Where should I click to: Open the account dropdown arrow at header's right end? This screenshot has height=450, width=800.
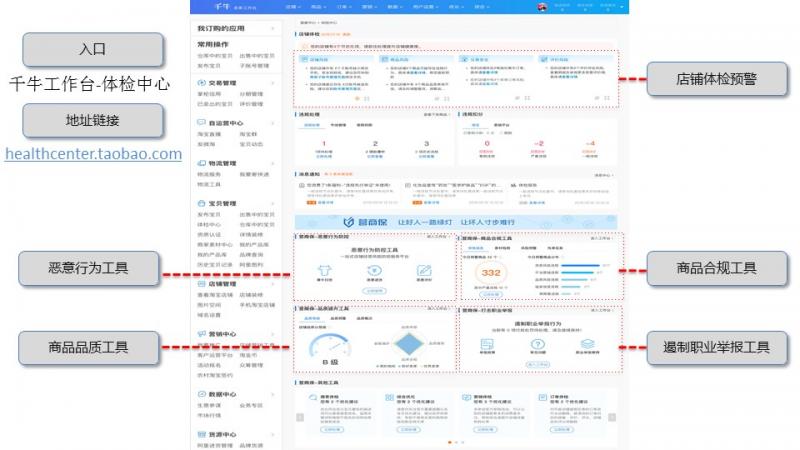(x=621, y=7)
